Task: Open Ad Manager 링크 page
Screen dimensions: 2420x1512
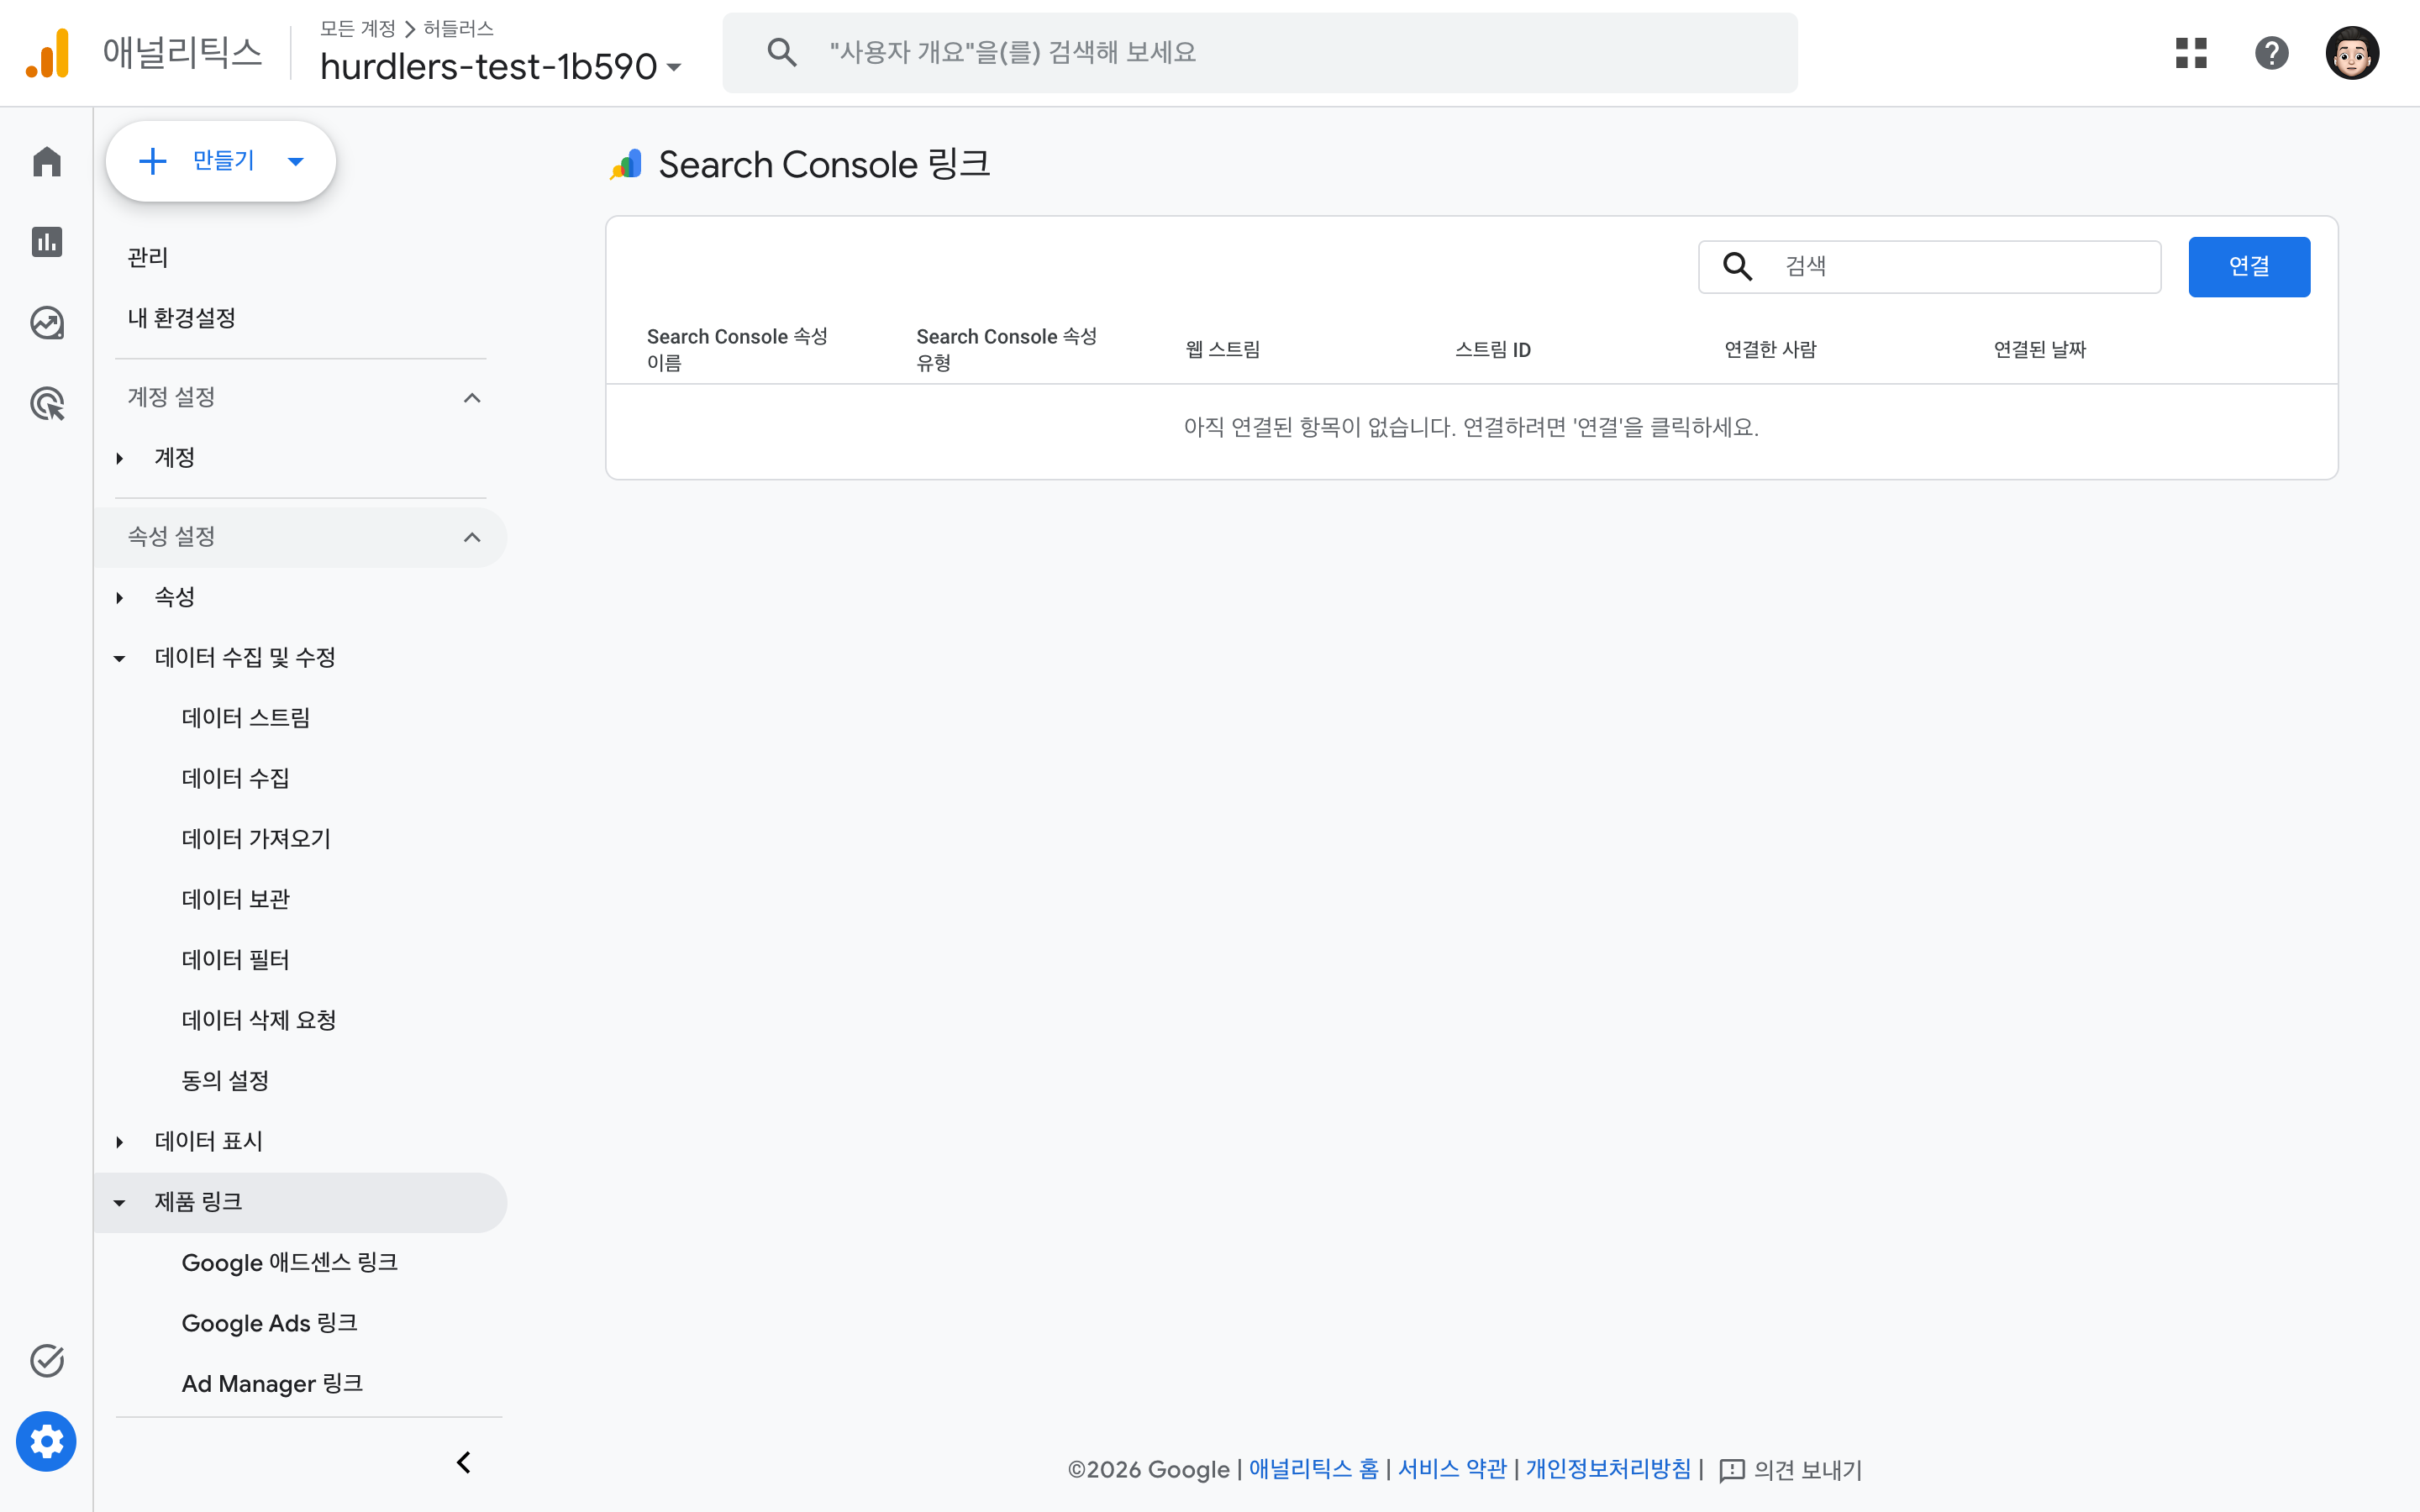Action: [272, 1383]
